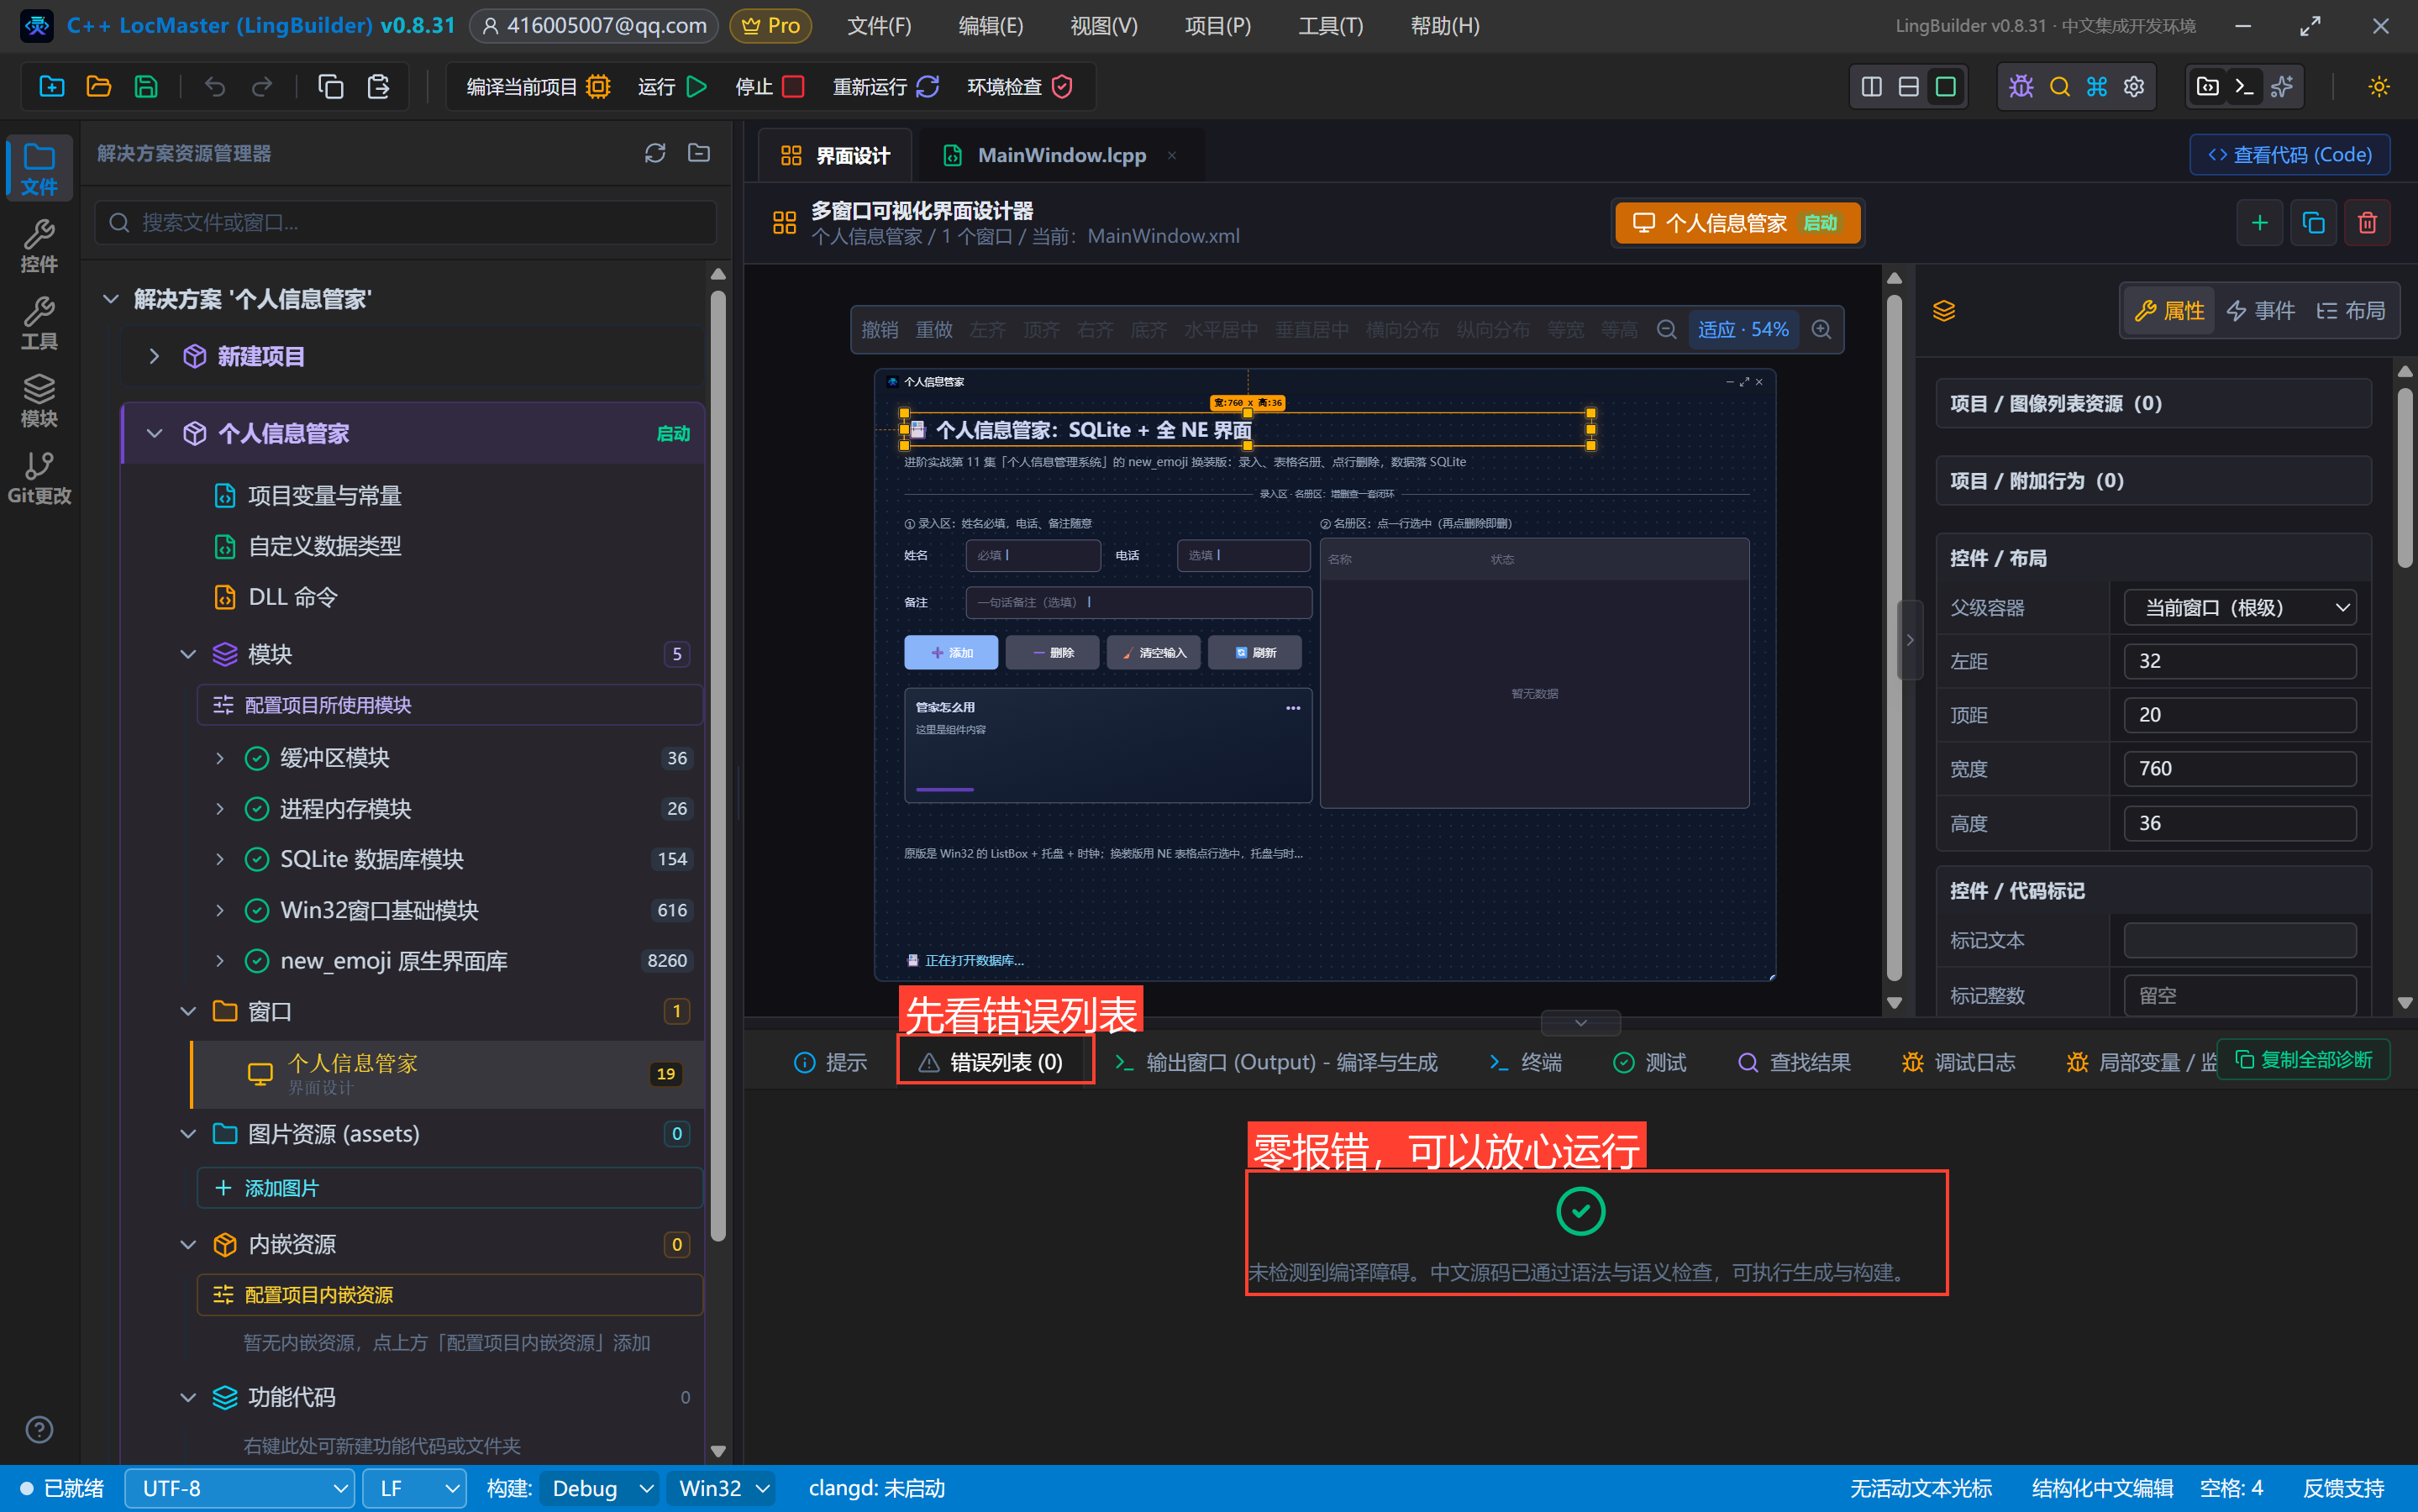Switch to the split vertical layout

1872,87
